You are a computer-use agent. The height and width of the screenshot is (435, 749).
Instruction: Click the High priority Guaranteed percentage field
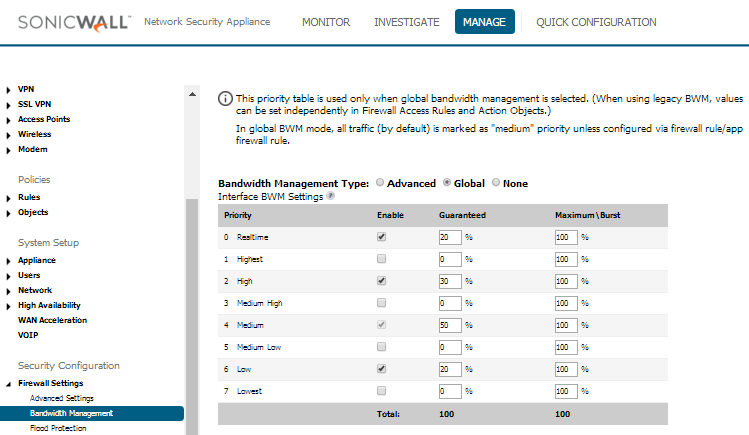[x=449, y=281]
